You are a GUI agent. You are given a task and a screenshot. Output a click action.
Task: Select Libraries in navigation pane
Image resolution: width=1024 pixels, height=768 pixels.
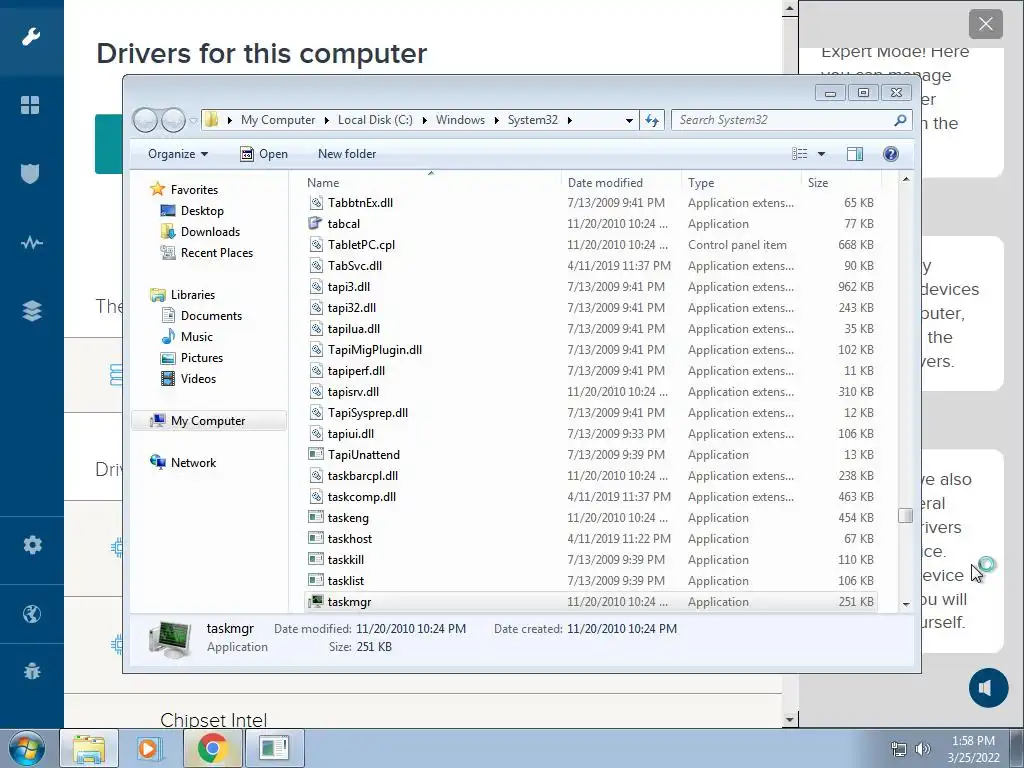(193, 295)
